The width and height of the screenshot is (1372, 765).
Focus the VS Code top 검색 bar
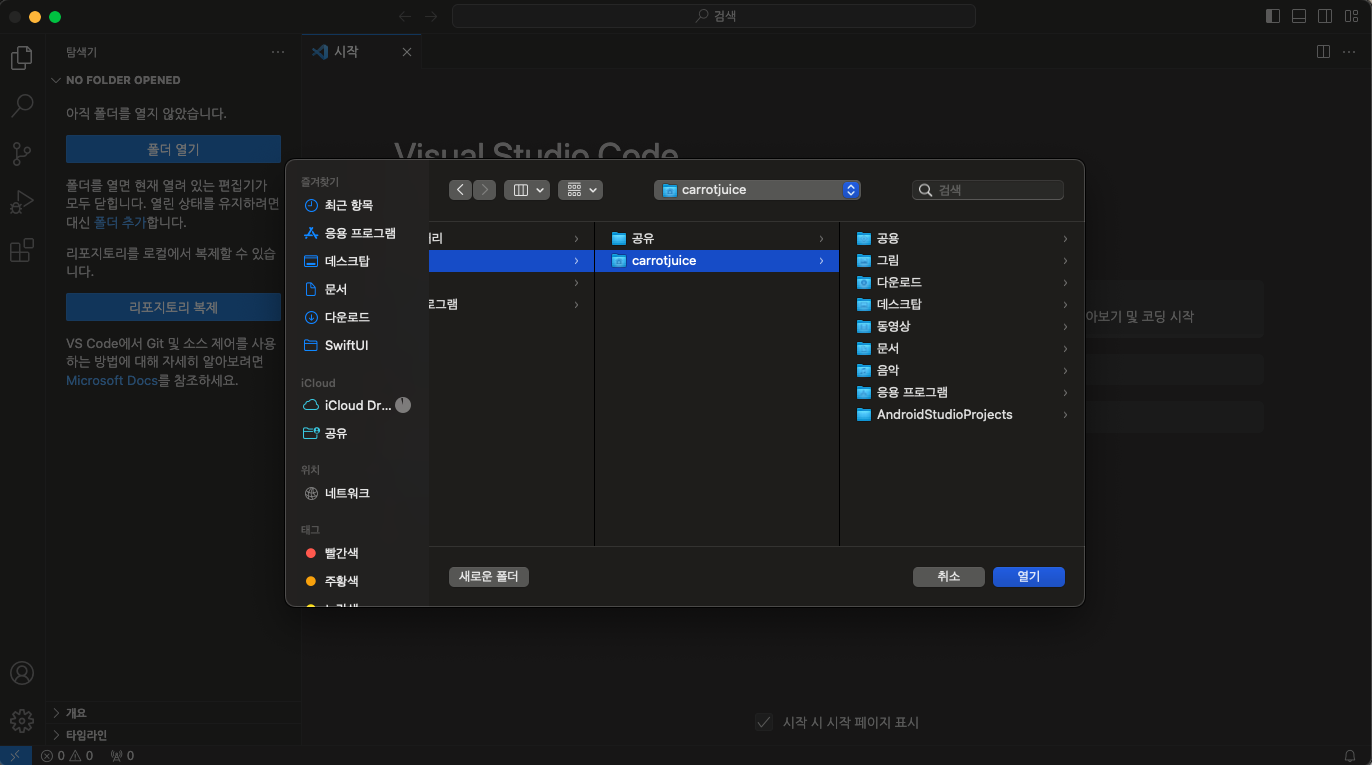click(x=713, y=16)
